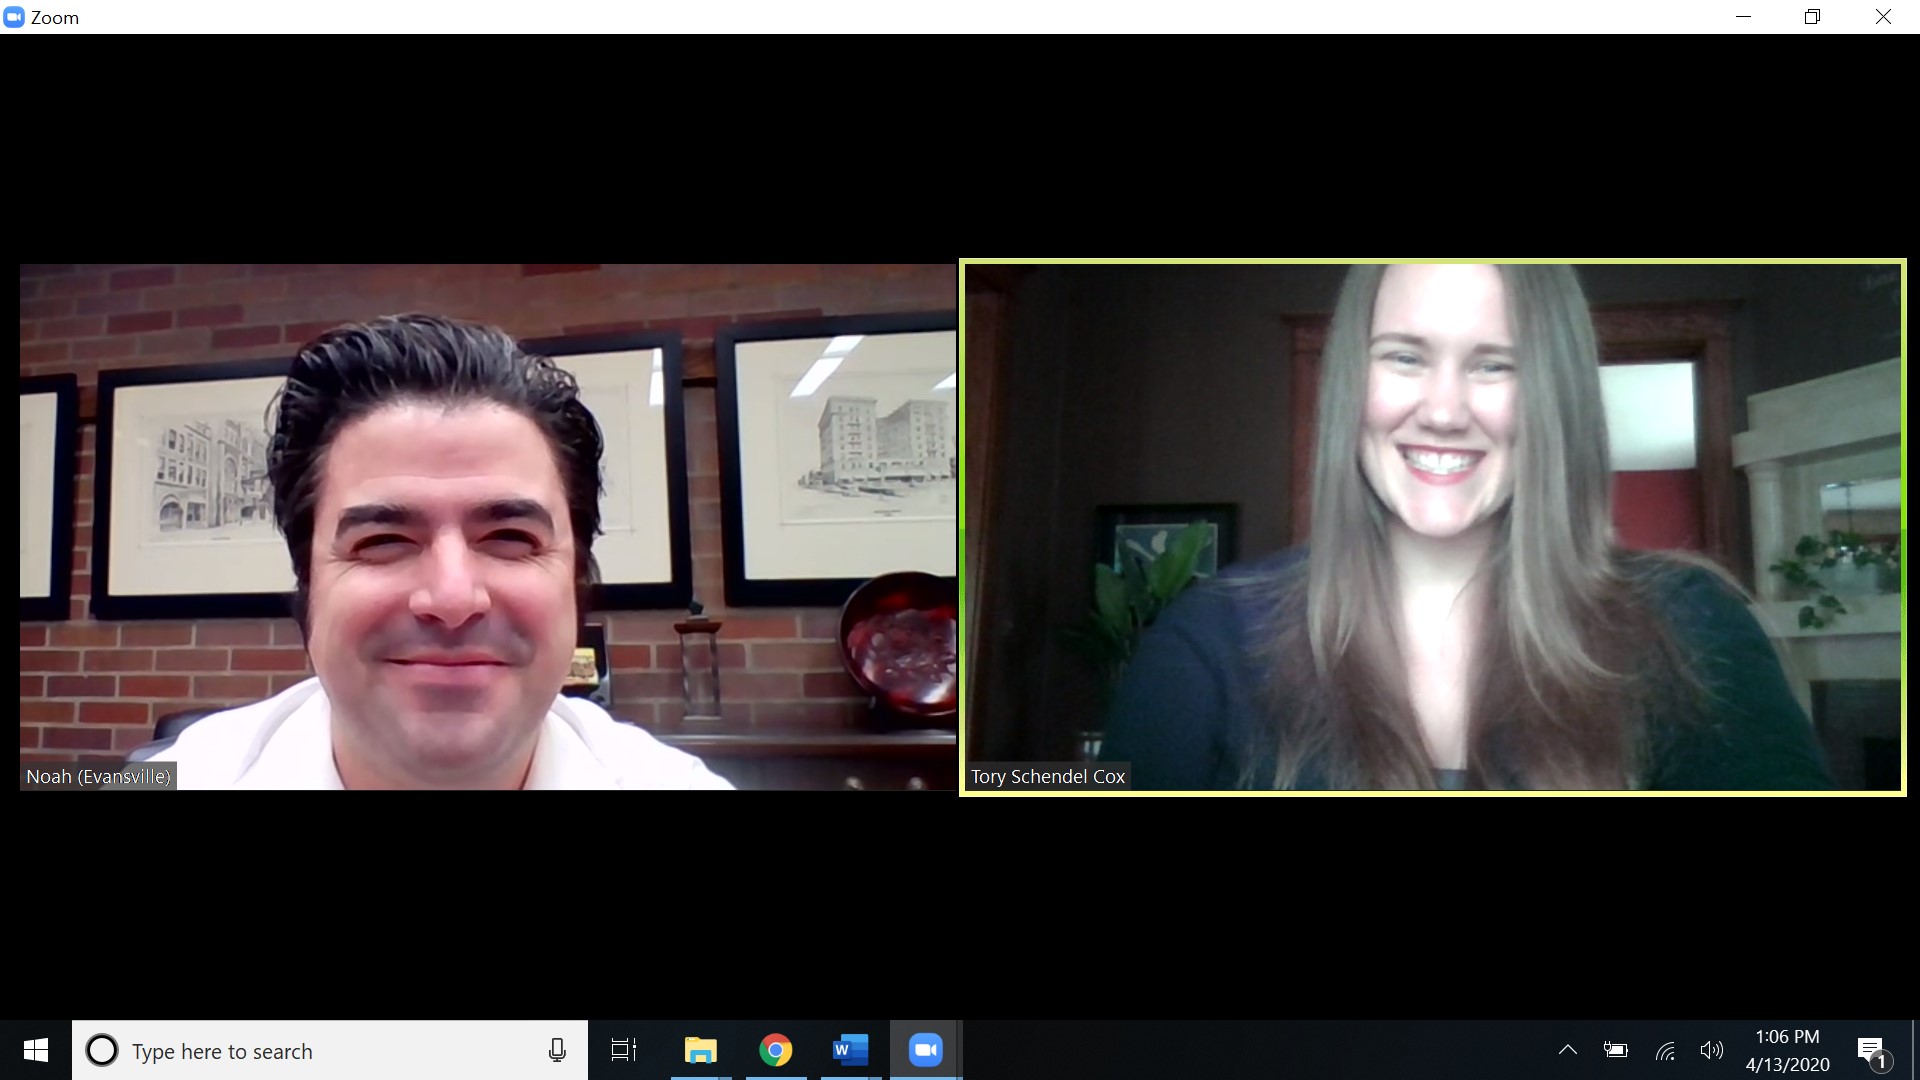Click the battery status icon
Viewport: 1920px width, 1080px height.
[1615, 1050]
